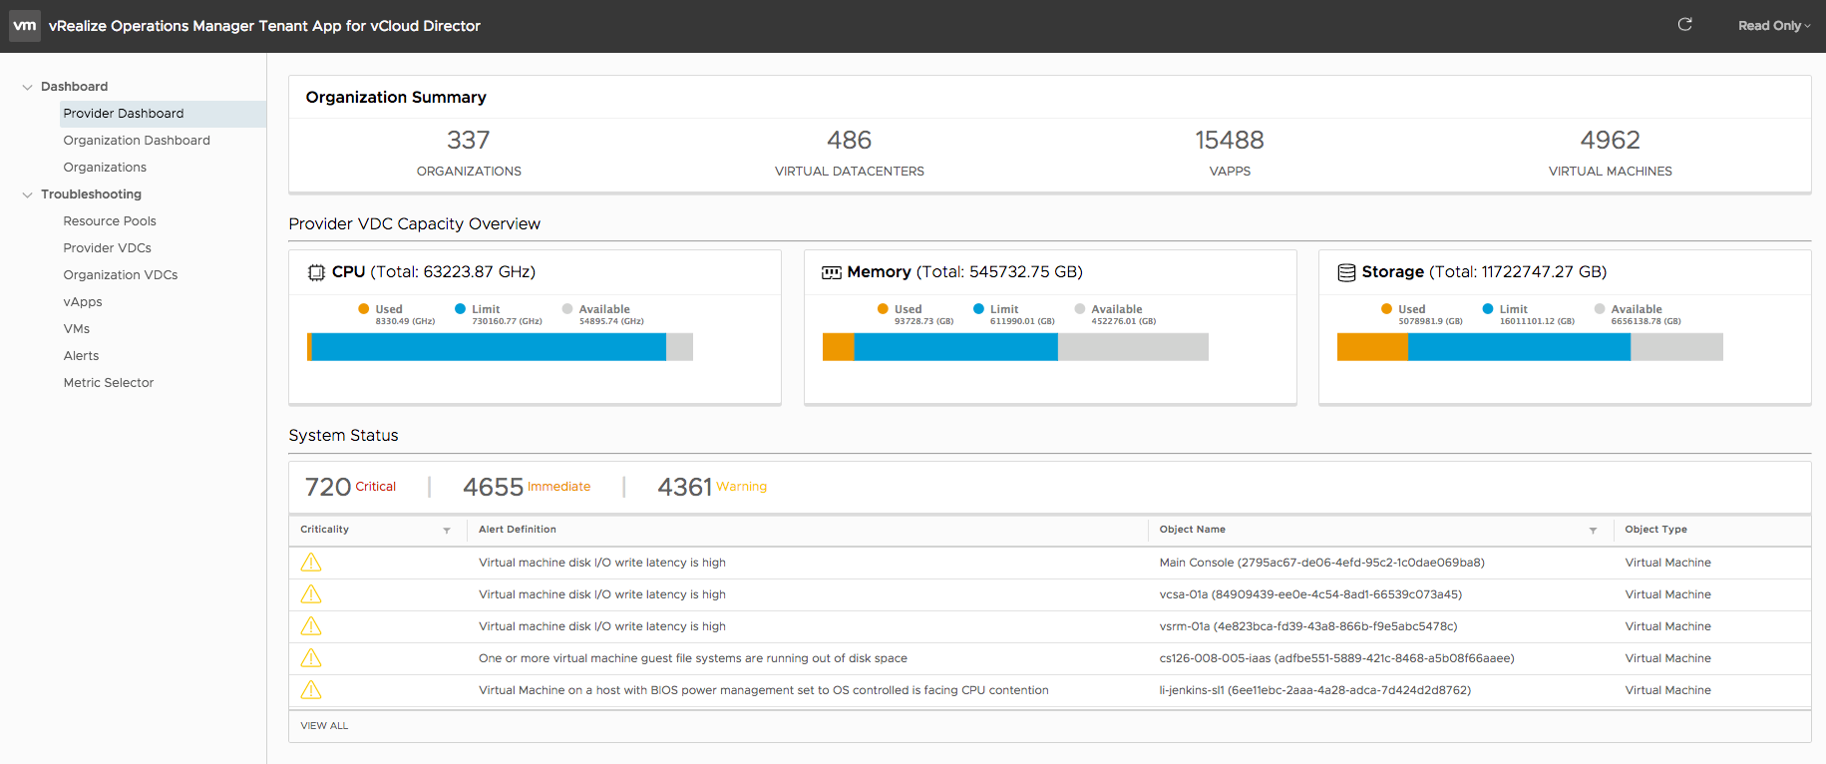Click the 15488 vApps count

[x=1230, y=141]
